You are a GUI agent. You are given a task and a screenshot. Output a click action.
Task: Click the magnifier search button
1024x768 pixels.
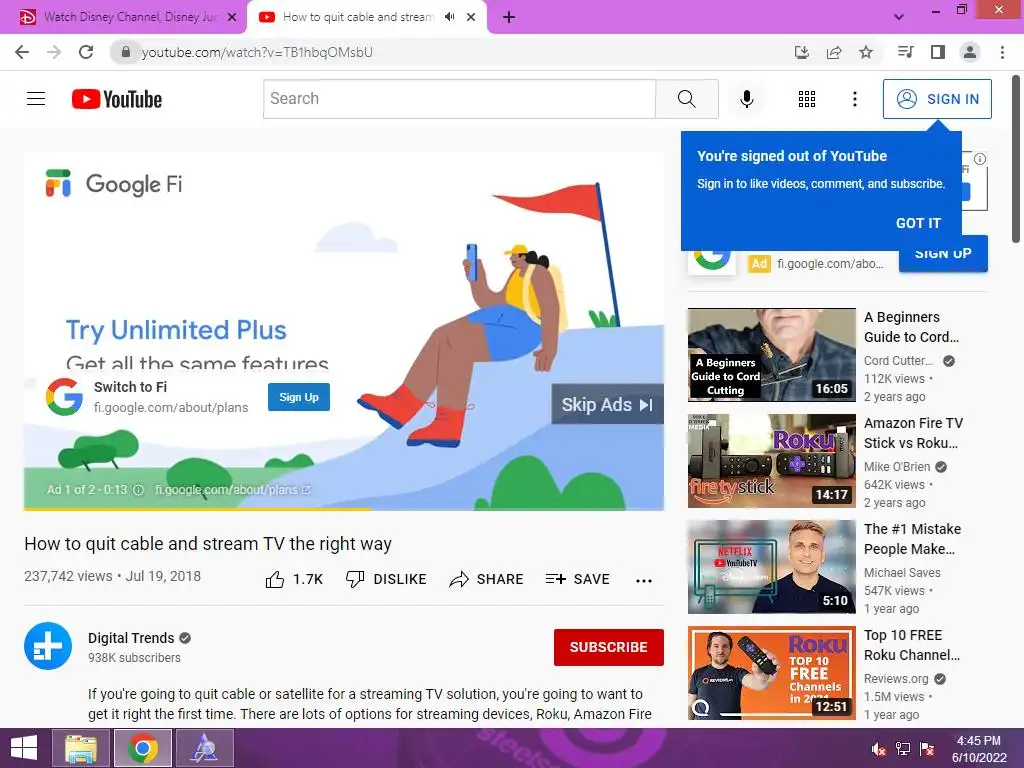click(x=686, y=99)
